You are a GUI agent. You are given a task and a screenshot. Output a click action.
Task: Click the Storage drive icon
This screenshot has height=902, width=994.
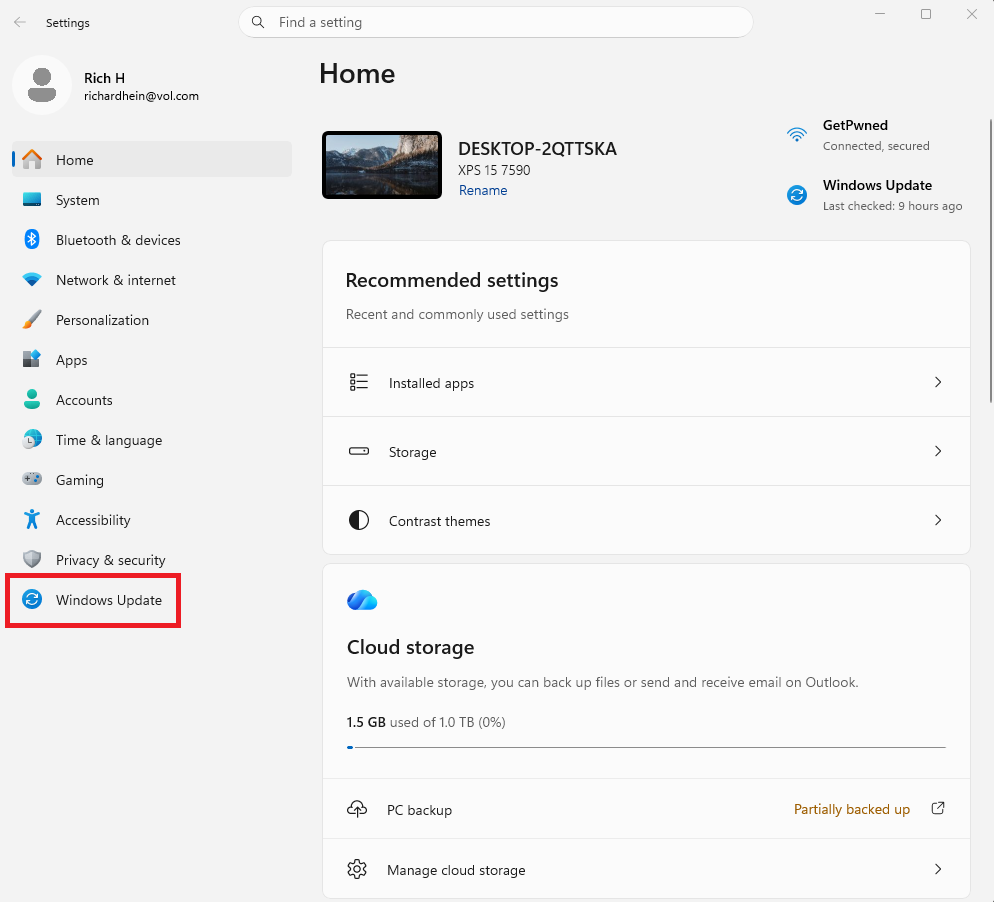[359, 451]
